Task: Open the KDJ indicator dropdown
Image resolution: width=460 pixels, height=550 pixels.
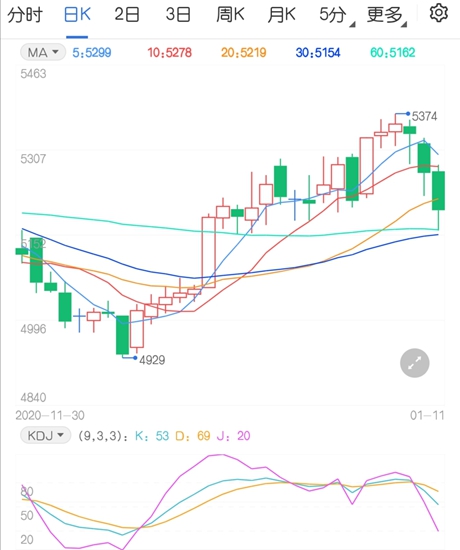Action: (46, 436)
